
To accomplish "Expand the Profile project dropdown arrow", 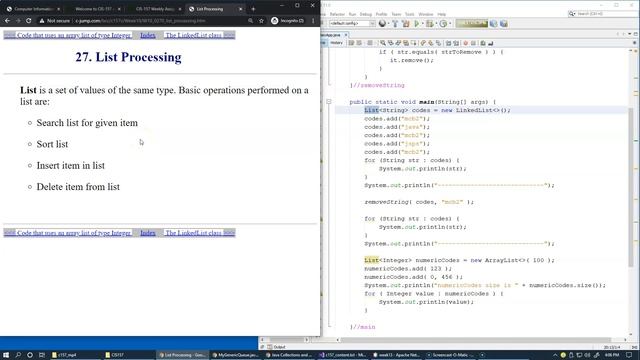I will (450, 24).
